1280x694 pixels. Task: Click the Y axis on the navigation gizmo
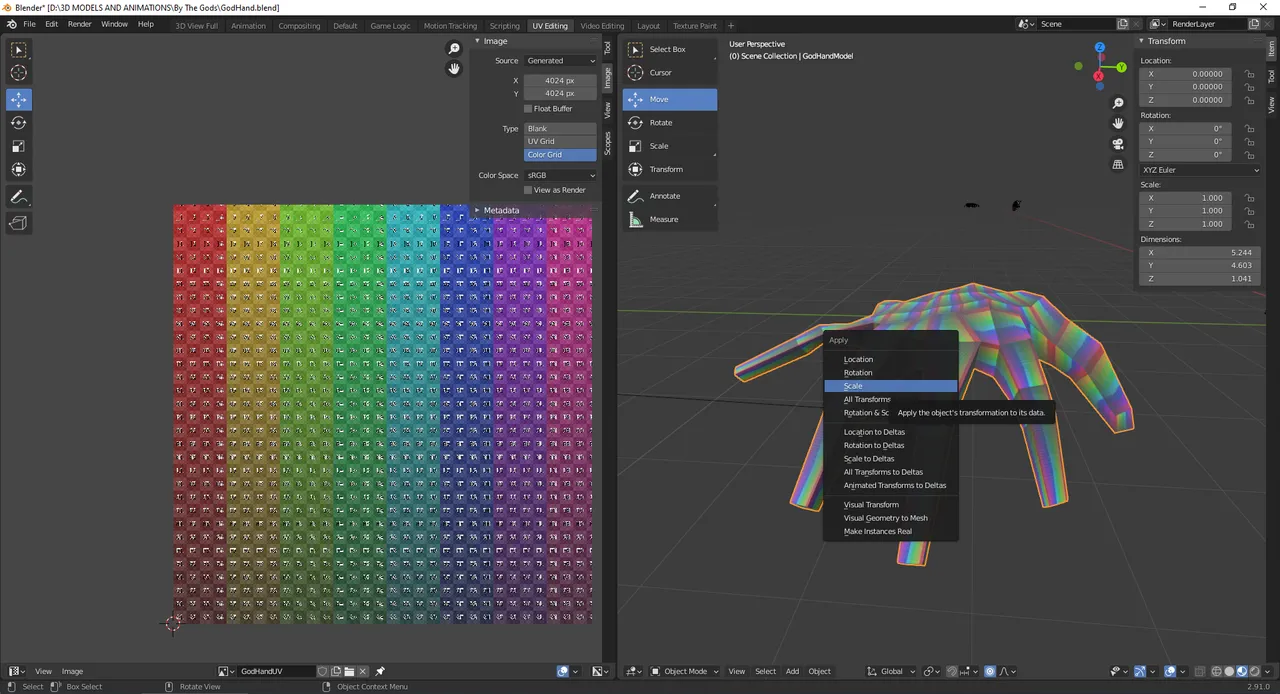click(1121, 67)
